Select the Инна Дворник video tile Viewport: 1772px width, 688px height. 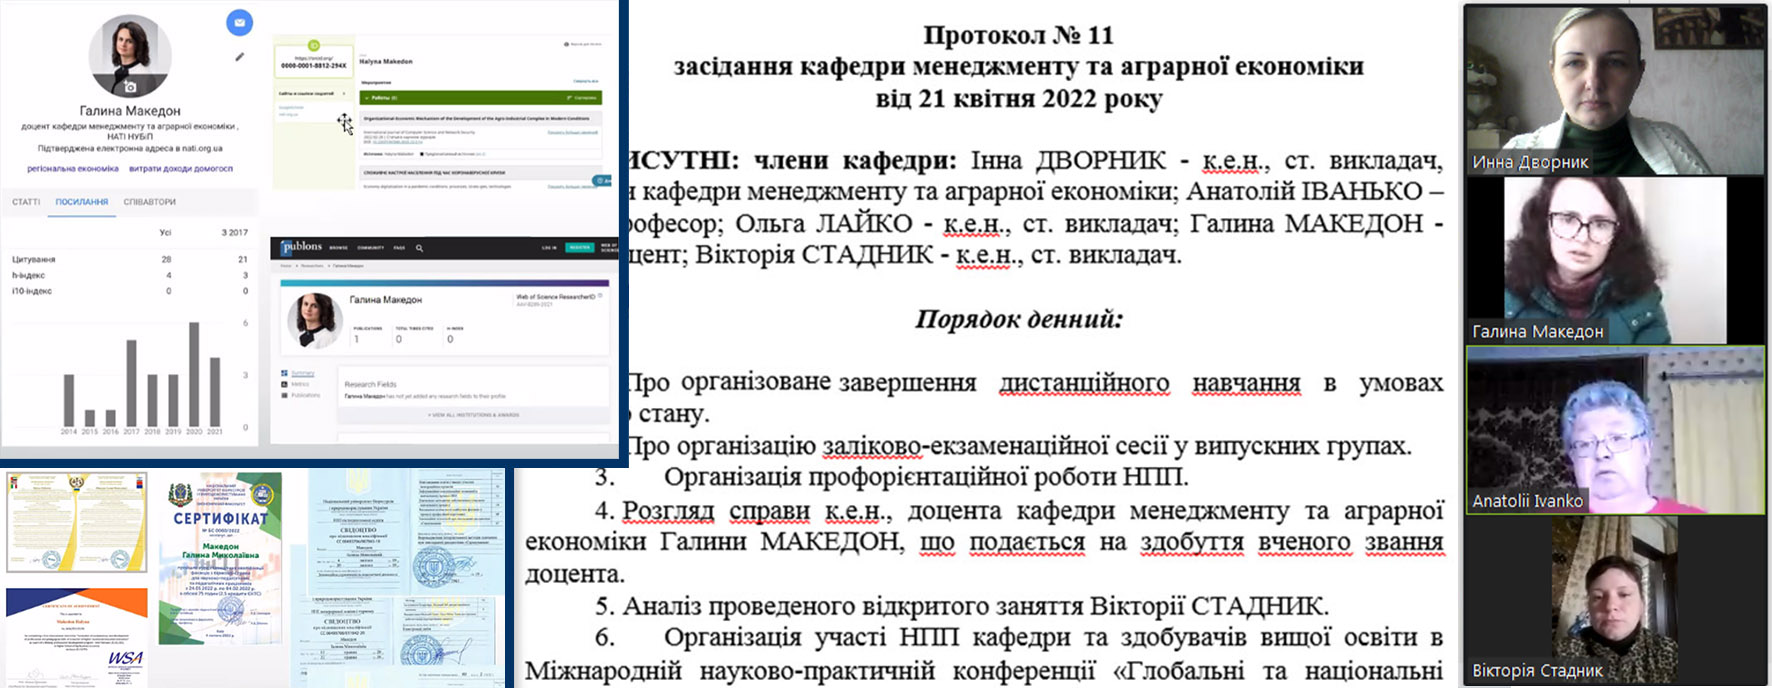pyautogui.click(x=1616, y=91)
